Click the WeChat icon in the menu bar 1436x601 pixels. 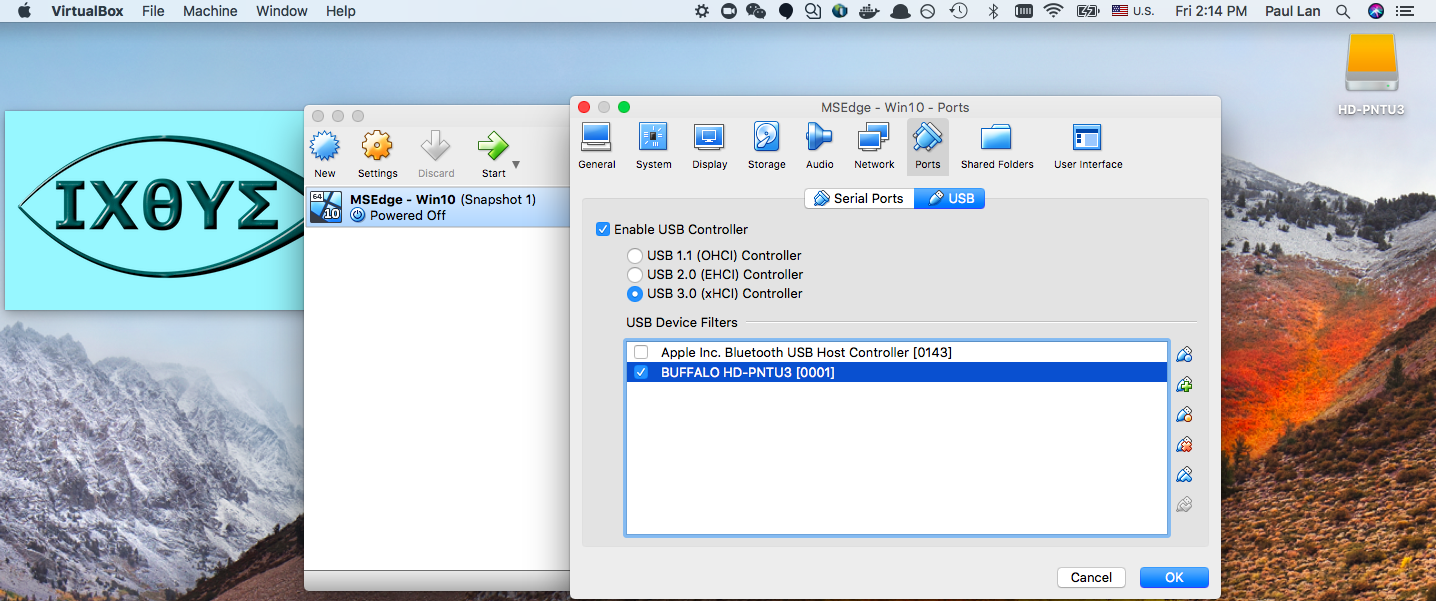pyautogui.click(x=756, y=11)
